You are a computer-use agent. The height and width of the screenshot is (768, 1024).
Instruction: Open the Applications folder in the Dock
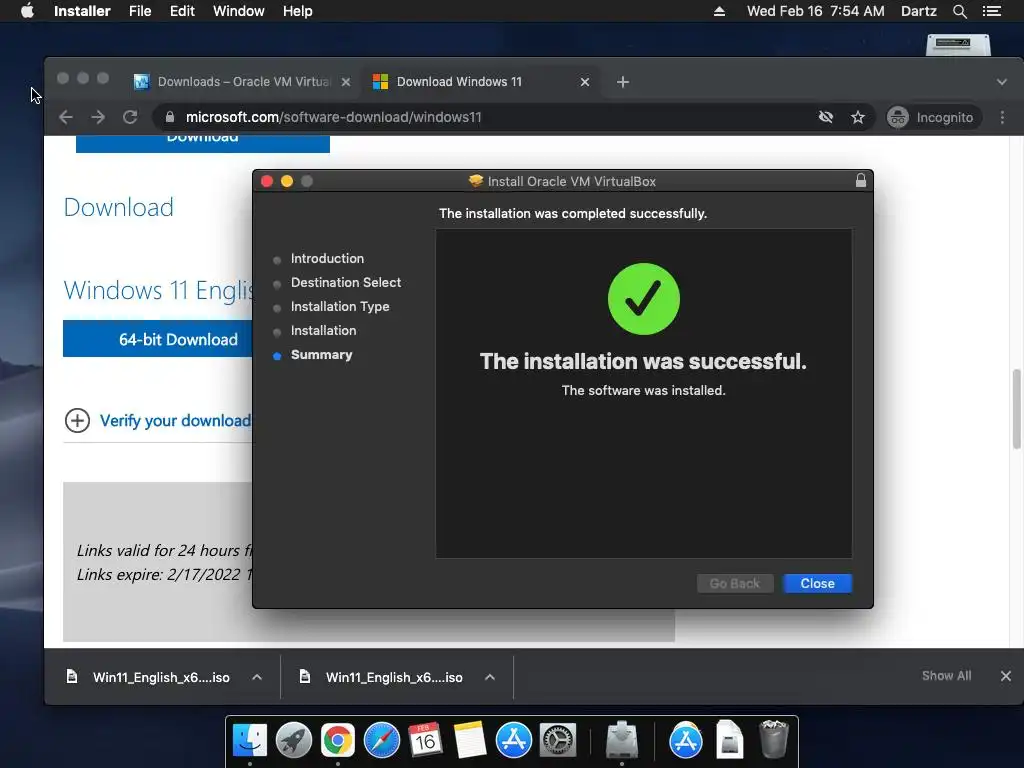[685, 740]
